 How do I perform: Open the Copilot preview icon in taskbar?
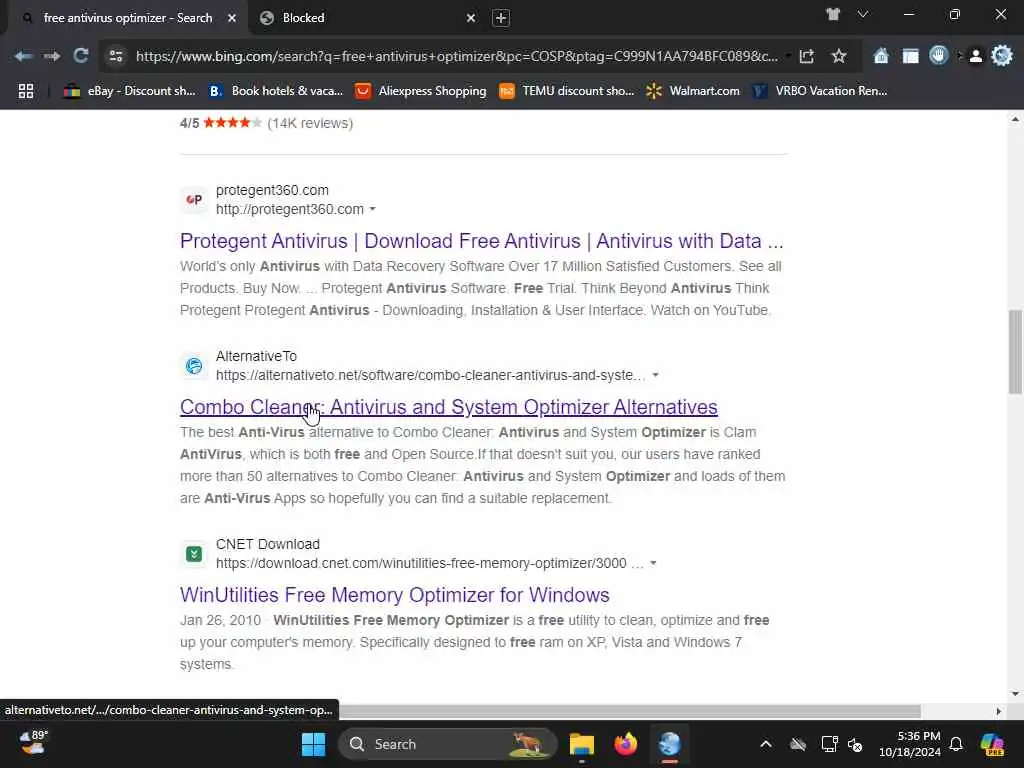click(x=992, y=744)
